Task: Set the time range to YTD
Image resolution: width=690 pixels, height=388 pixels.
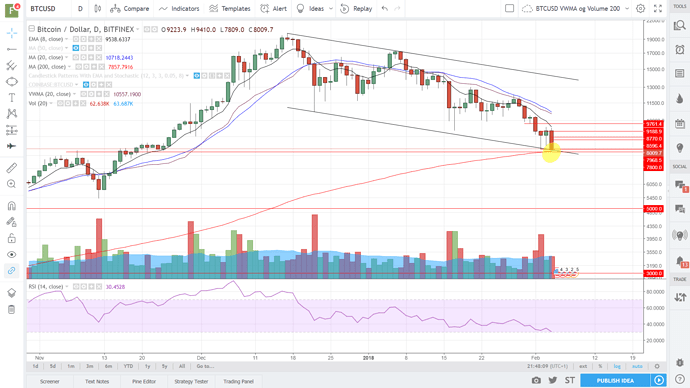Action: click(x=128, y=366)
